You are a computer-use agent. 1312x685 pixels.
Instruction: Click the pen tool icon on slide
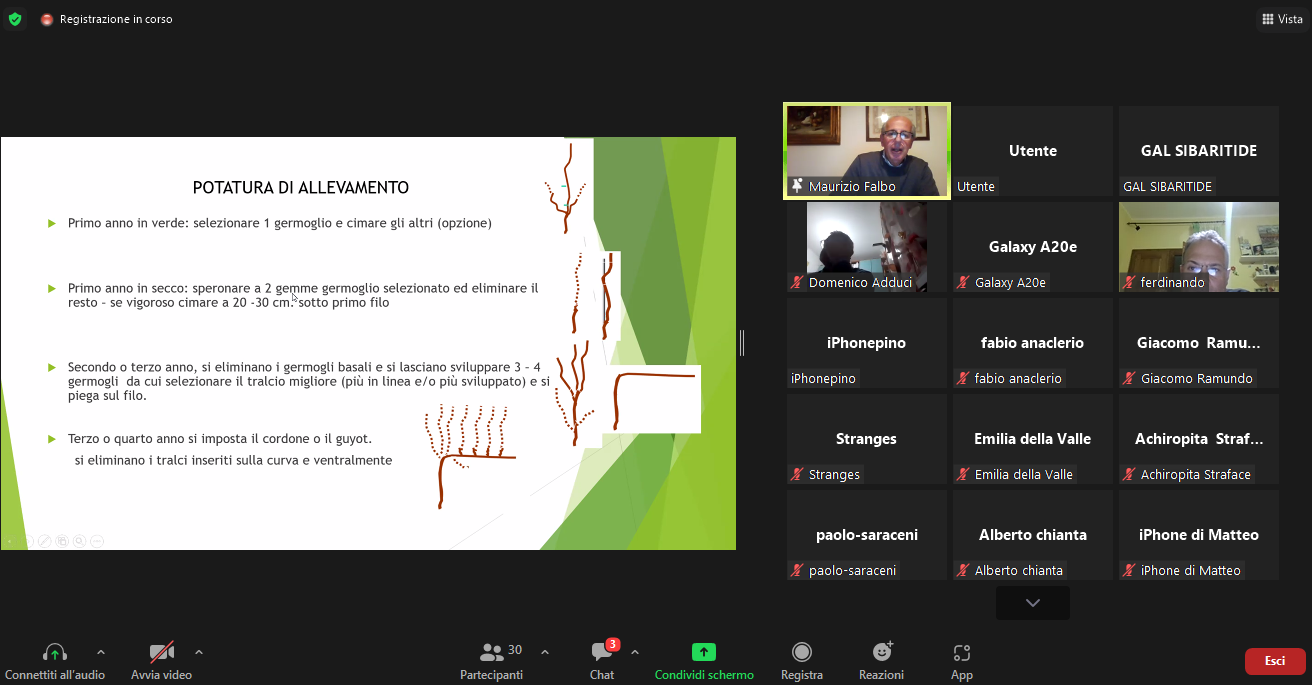(44, 541)
